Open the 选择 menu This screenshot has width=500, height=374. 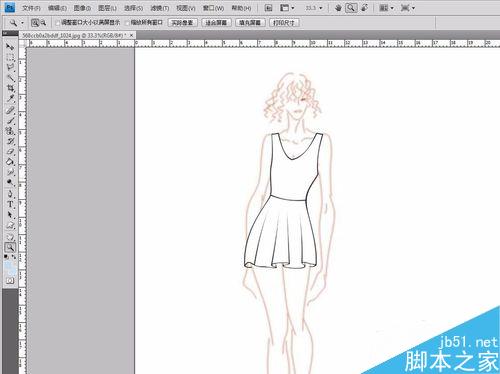click(x=133, y=8)
